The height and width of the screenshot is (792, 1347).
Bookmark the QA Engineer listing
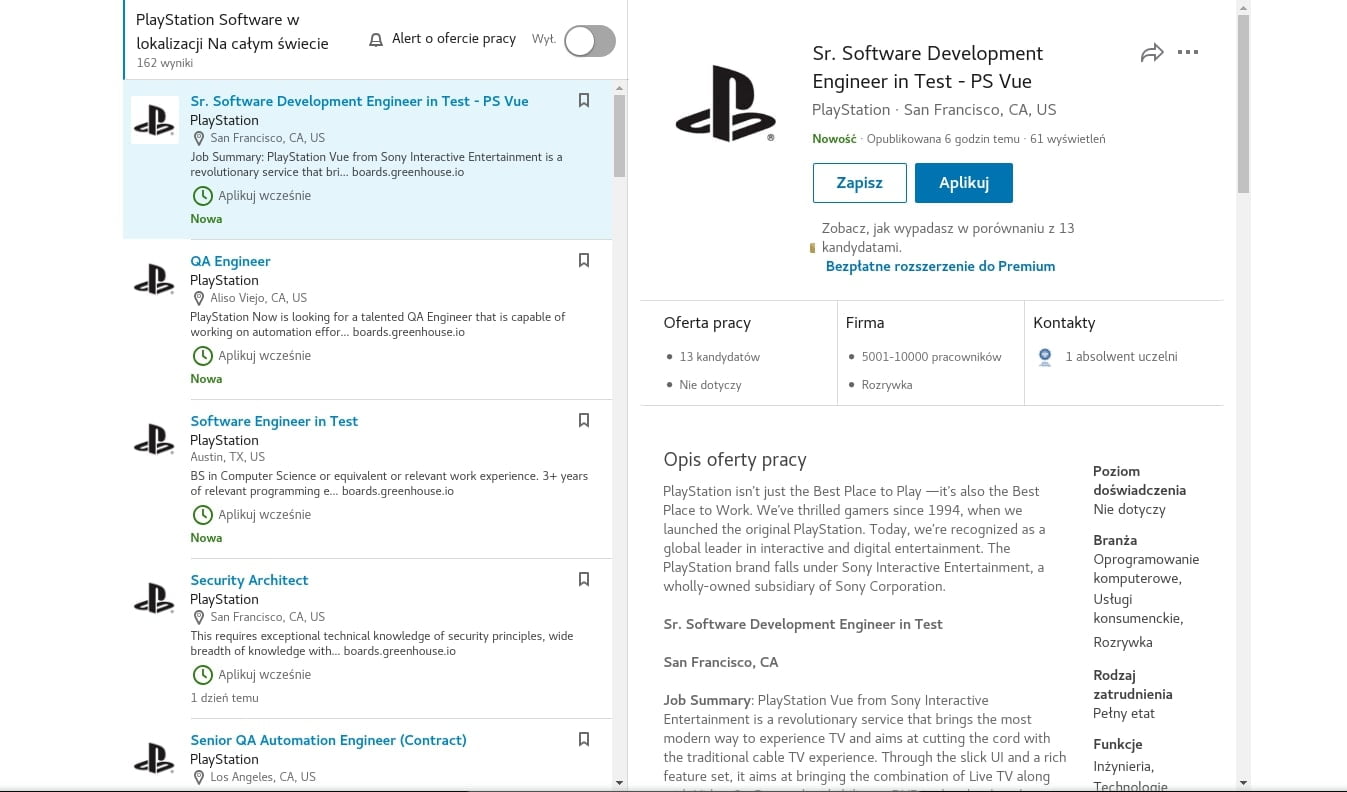[x=584, y=260]
